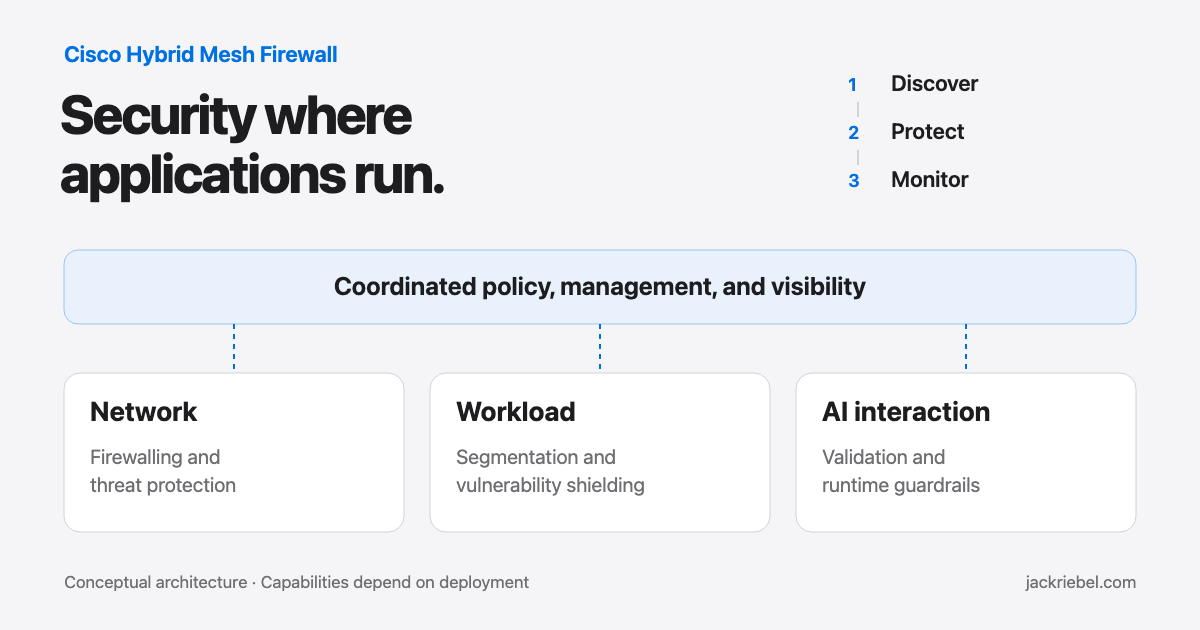The image size is (1200, 630).
Task: Click step number 1 beside Discover
Action: pos(853,85)
